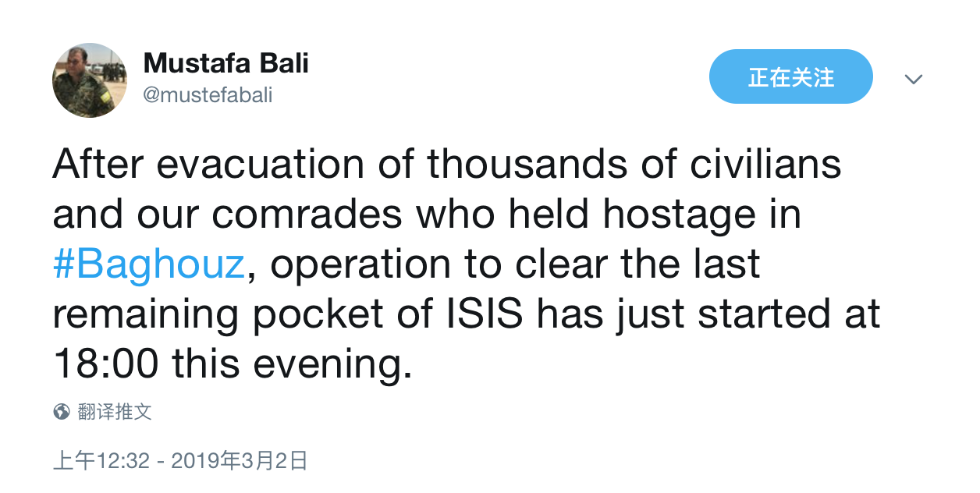The image size is (980, 493).
Task: Click the 关注 characters inside follow button
Action: point(812,77)
